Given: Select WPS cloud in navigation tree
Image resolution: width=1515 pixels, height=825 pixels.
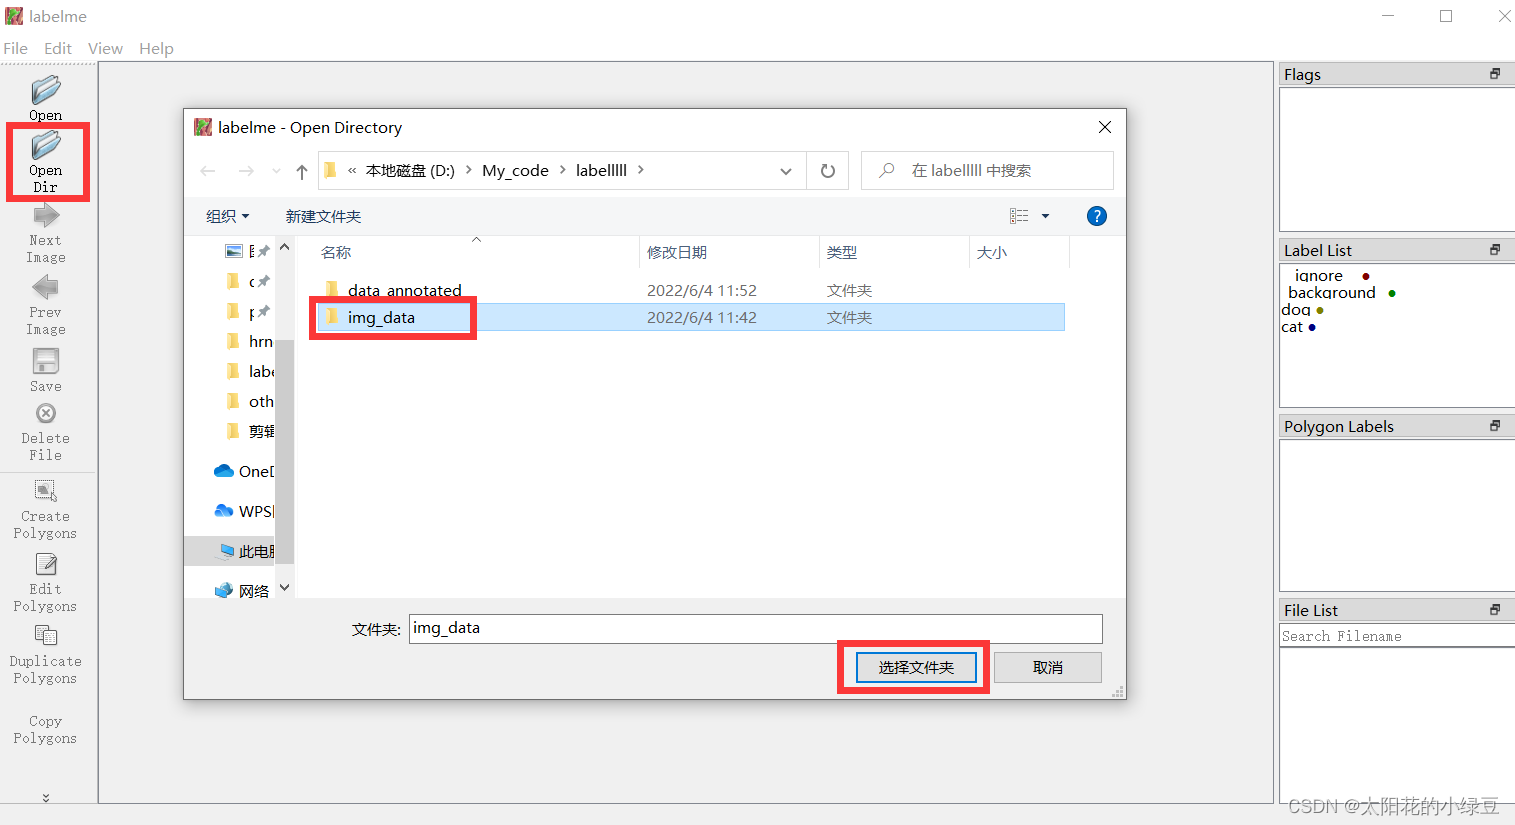Looking at the screenshot, I should (243, 511).
